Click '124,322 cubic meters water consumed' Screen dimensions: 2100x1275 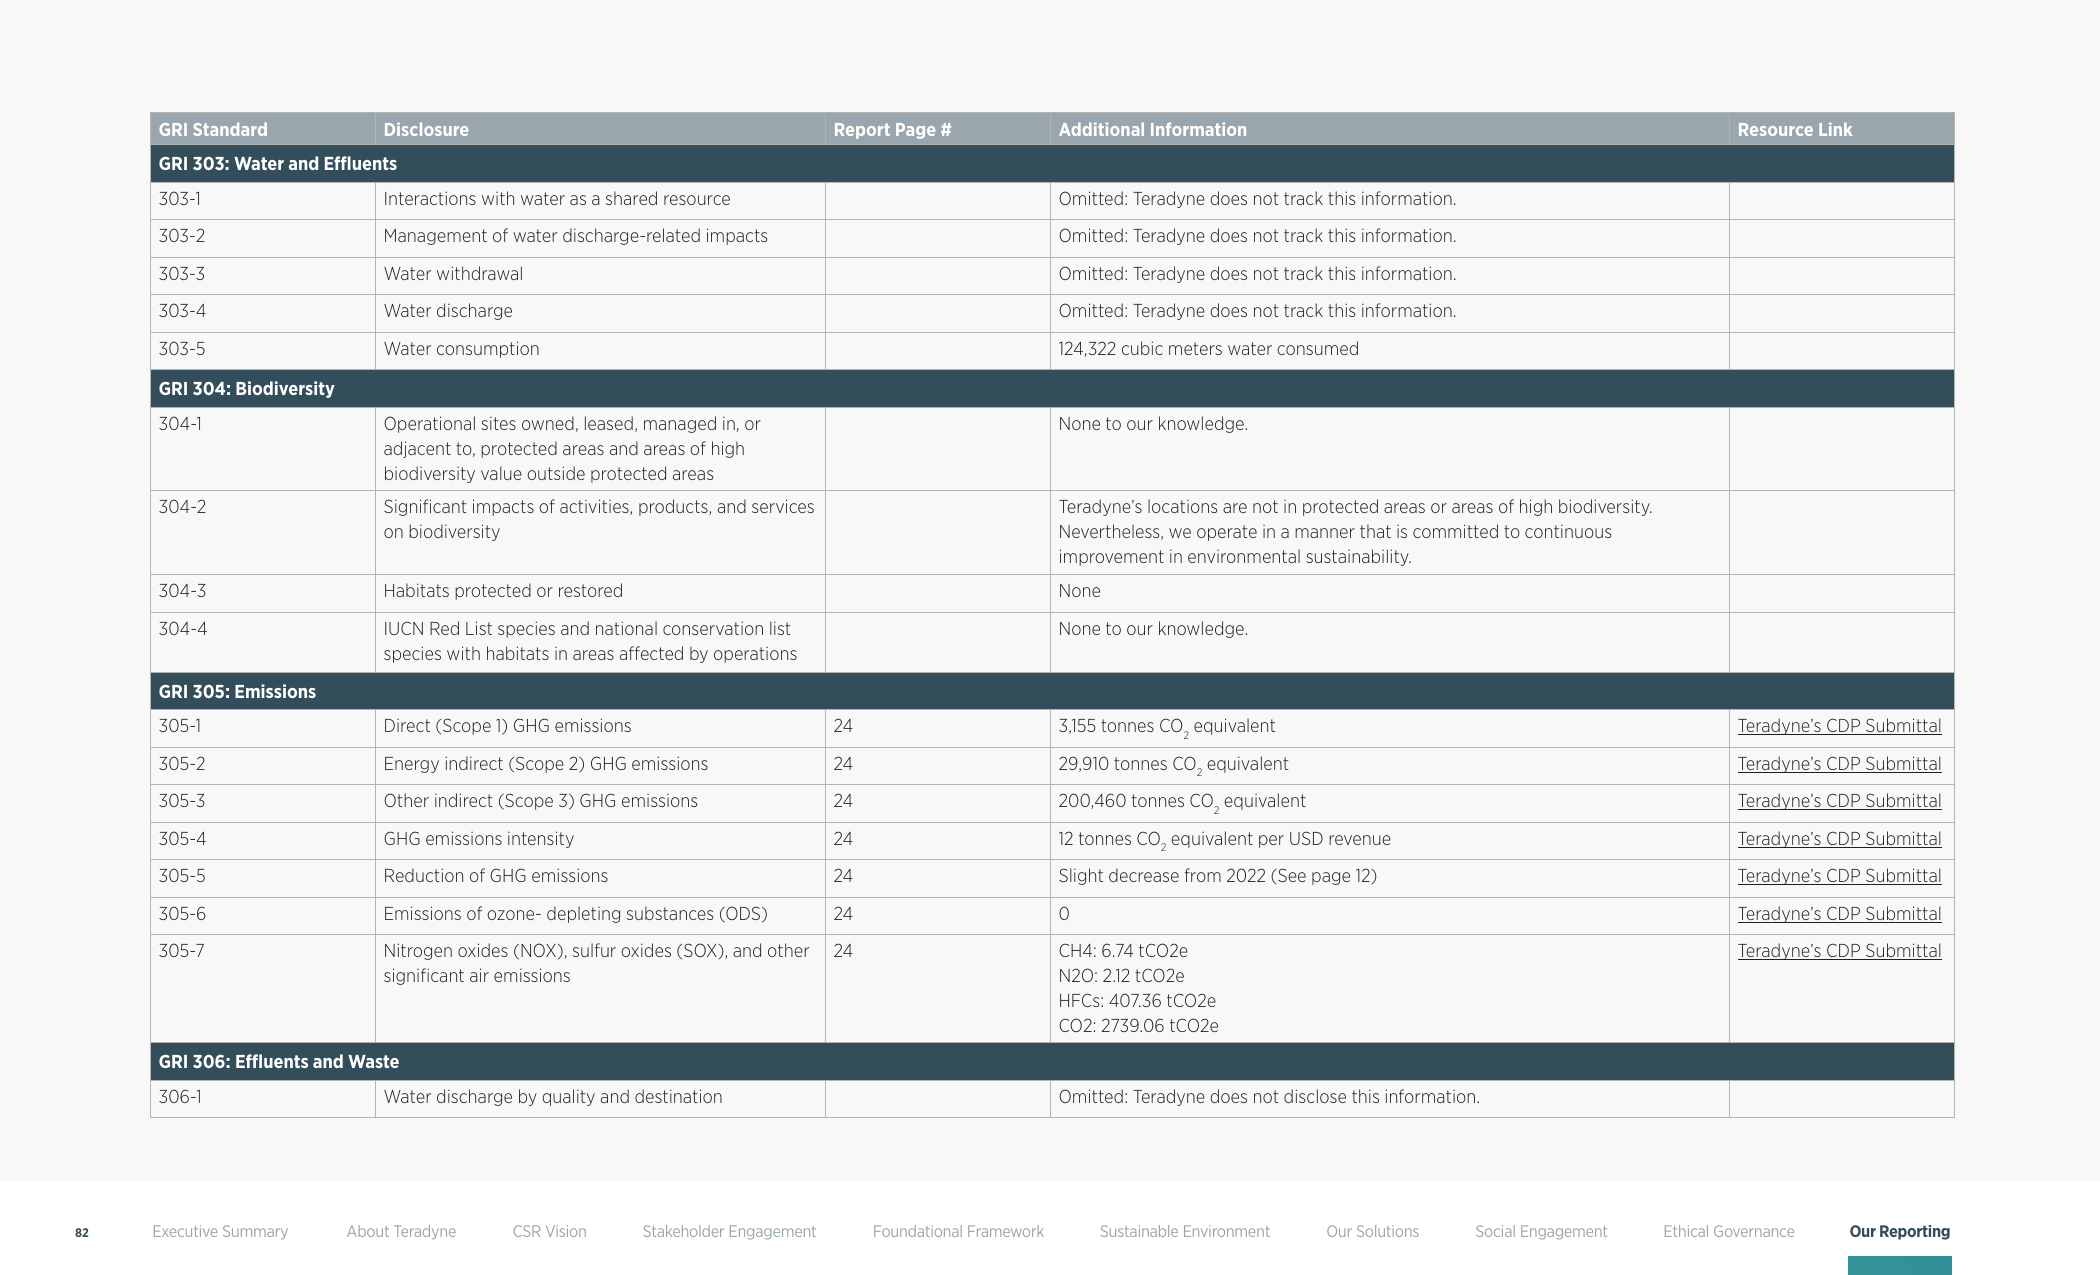click(x=1208, y=349)
